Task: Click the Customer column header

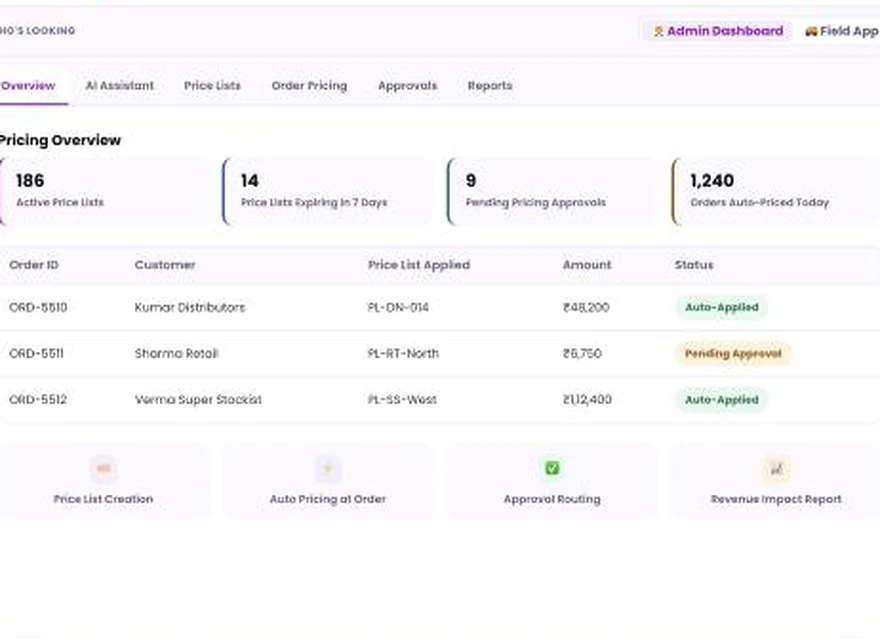Action: pyautogui.click(x=165, y=265)
